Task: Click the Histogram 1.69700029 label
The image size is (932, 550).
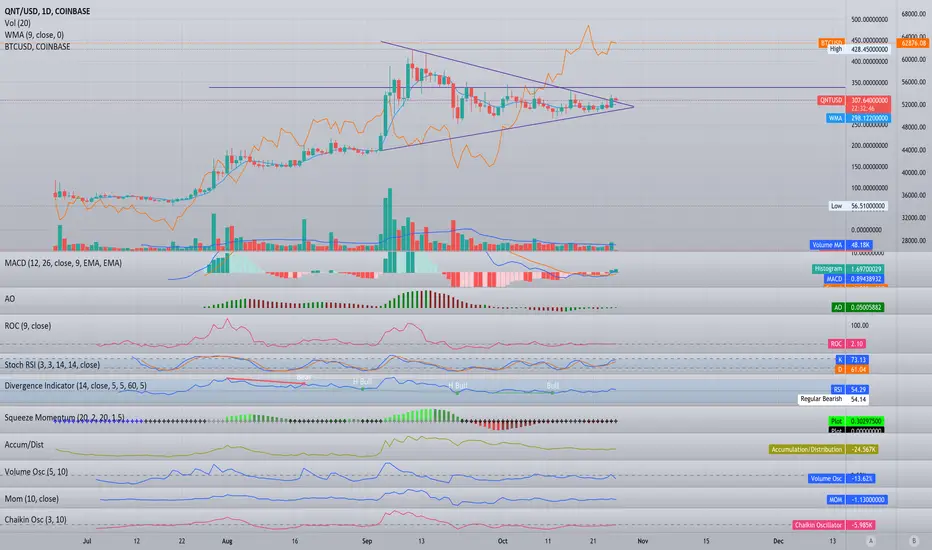Action: point(848,269)
